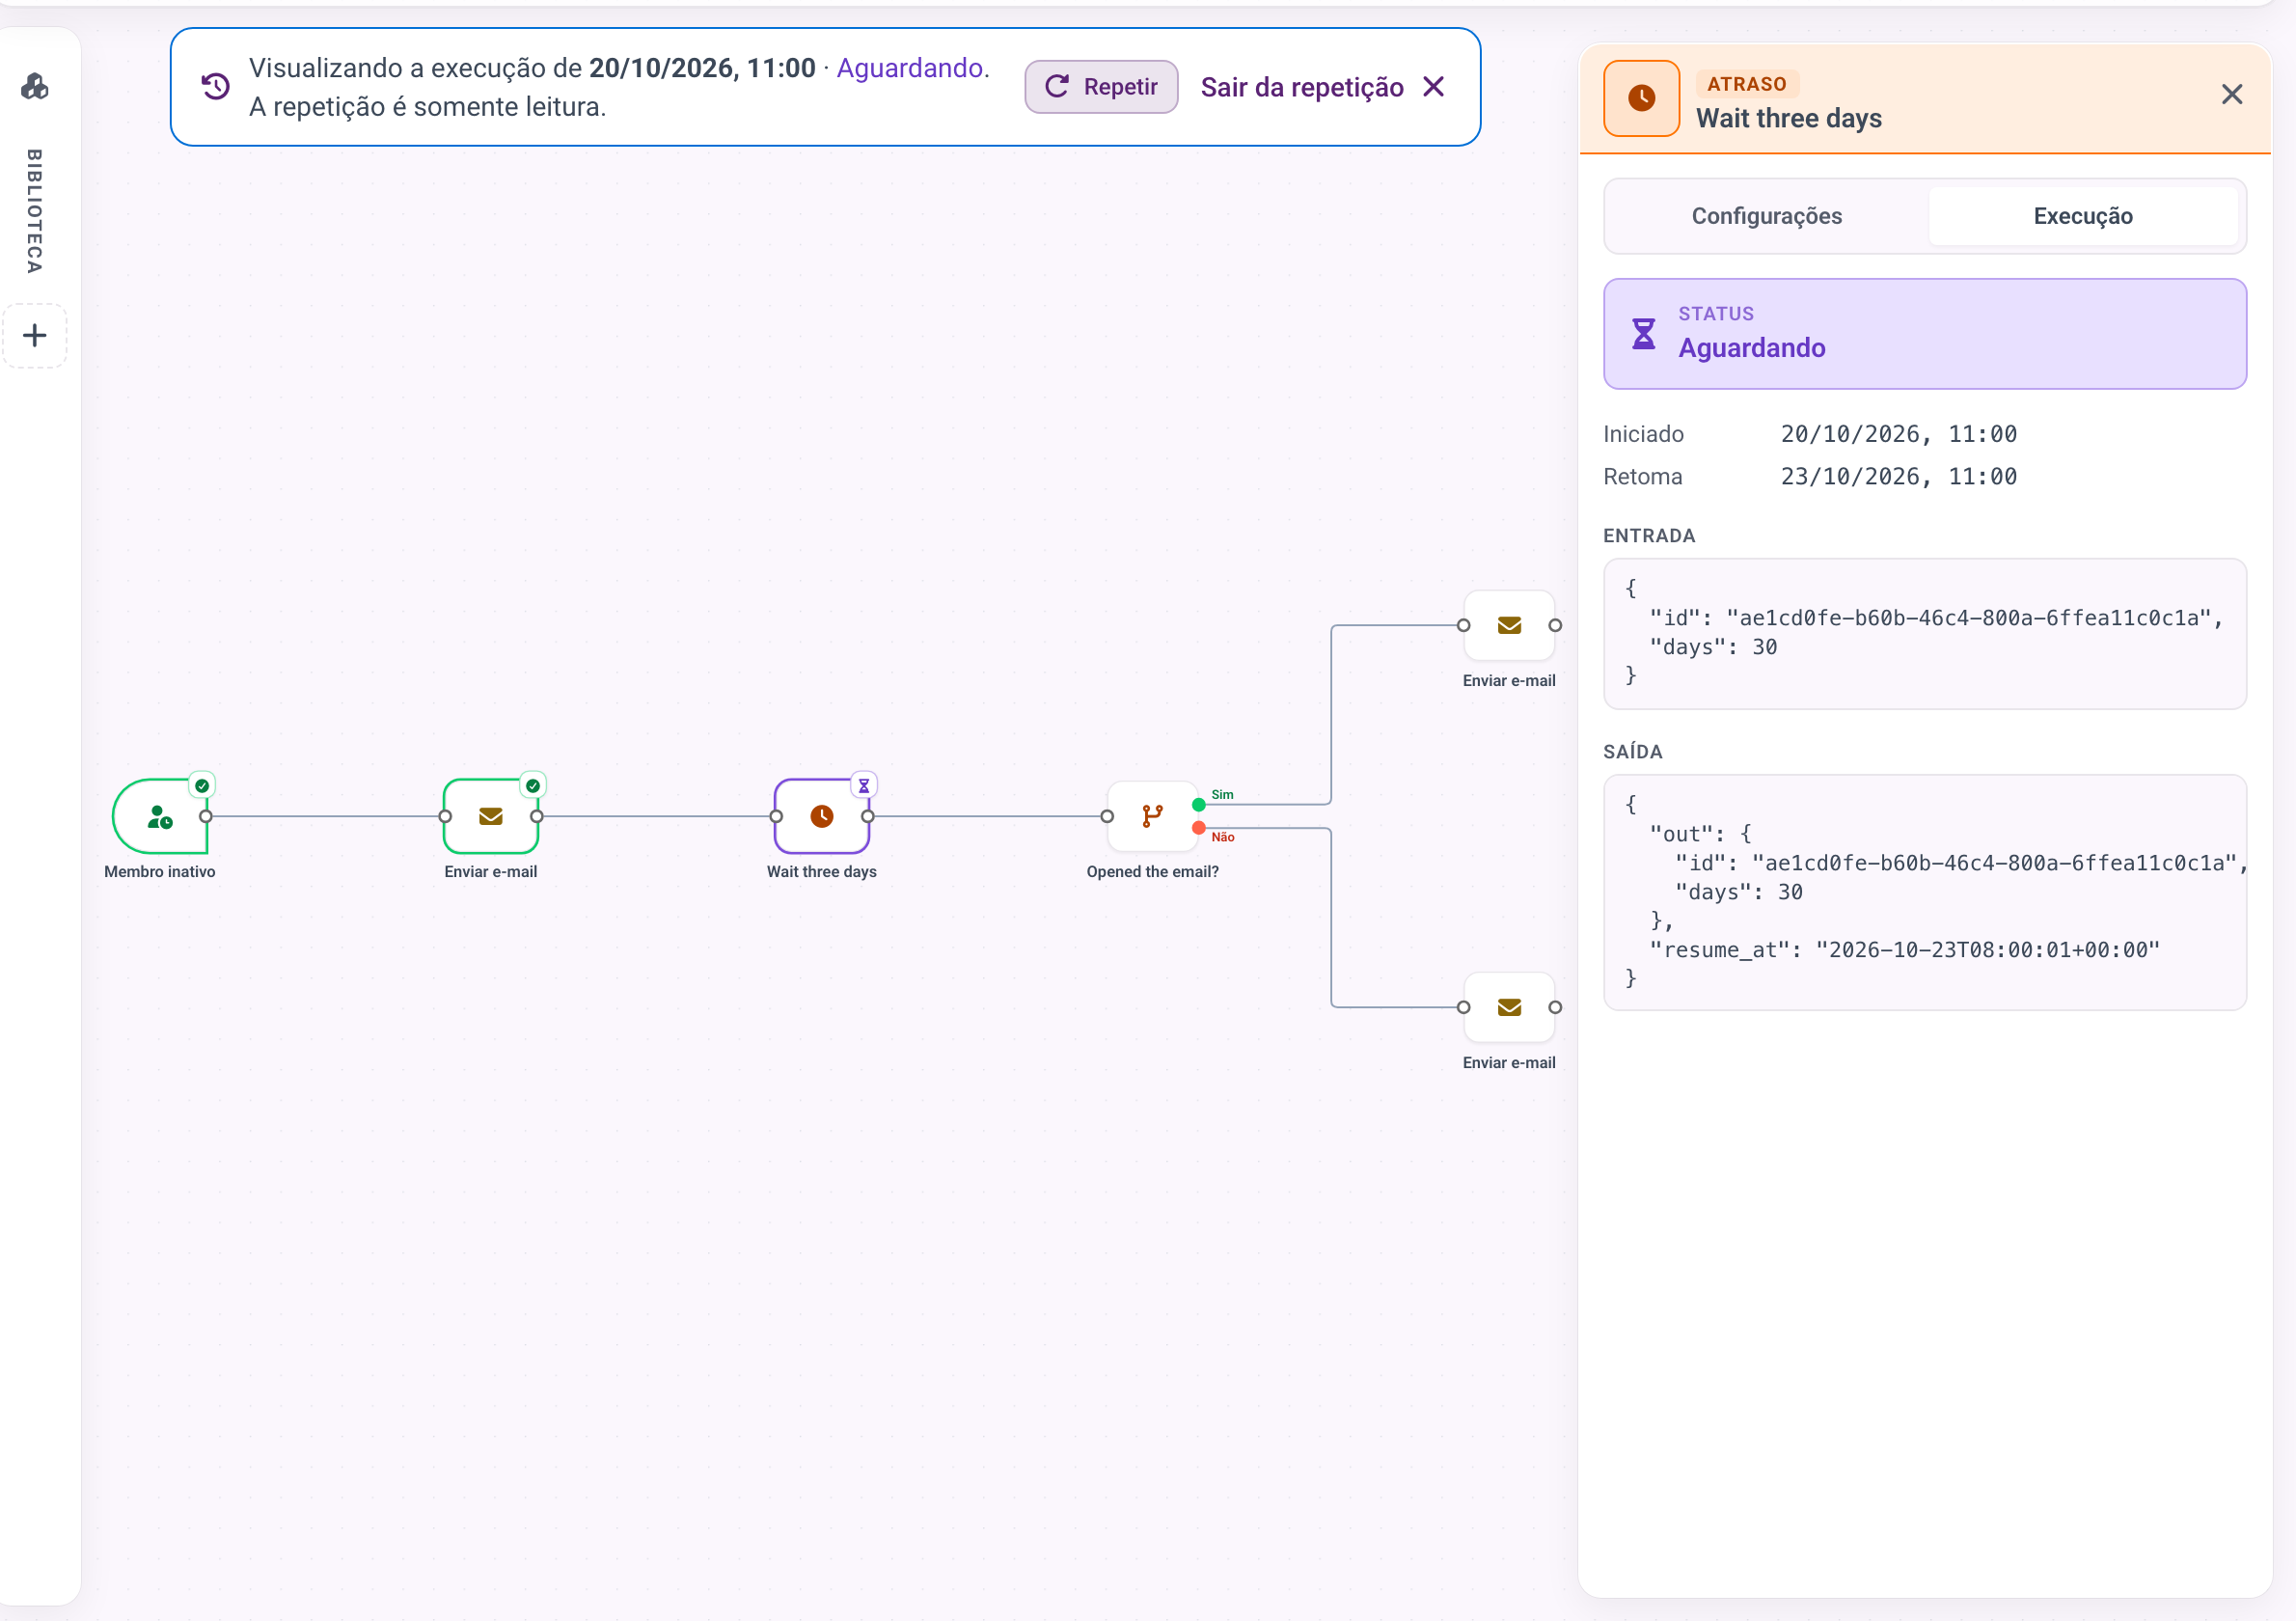Select the lower branch Enviar e-mail node
2296x1621 pixels.
(1508, 1007)
